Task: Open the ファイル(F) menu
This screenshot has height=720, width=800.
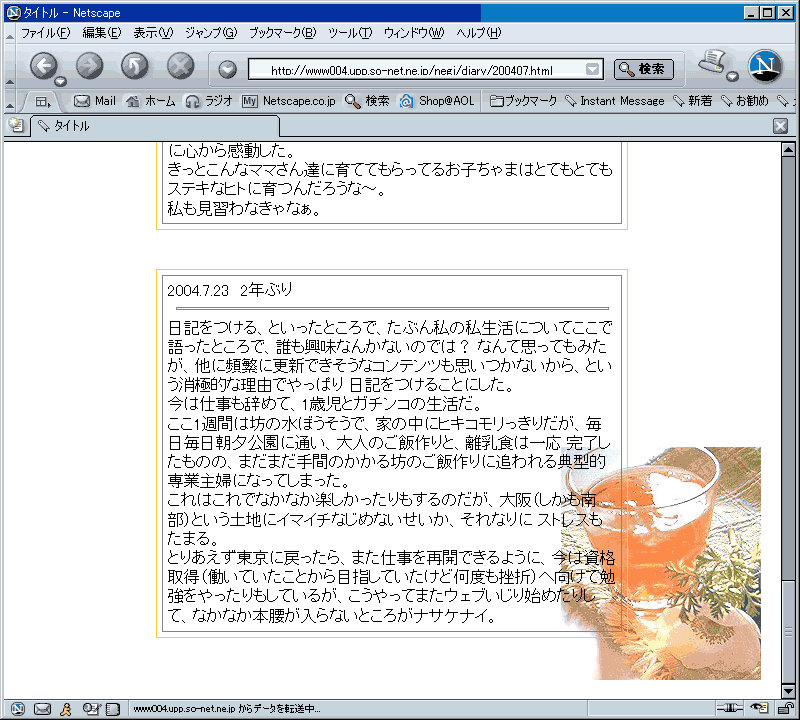Action: pos(45,33)
